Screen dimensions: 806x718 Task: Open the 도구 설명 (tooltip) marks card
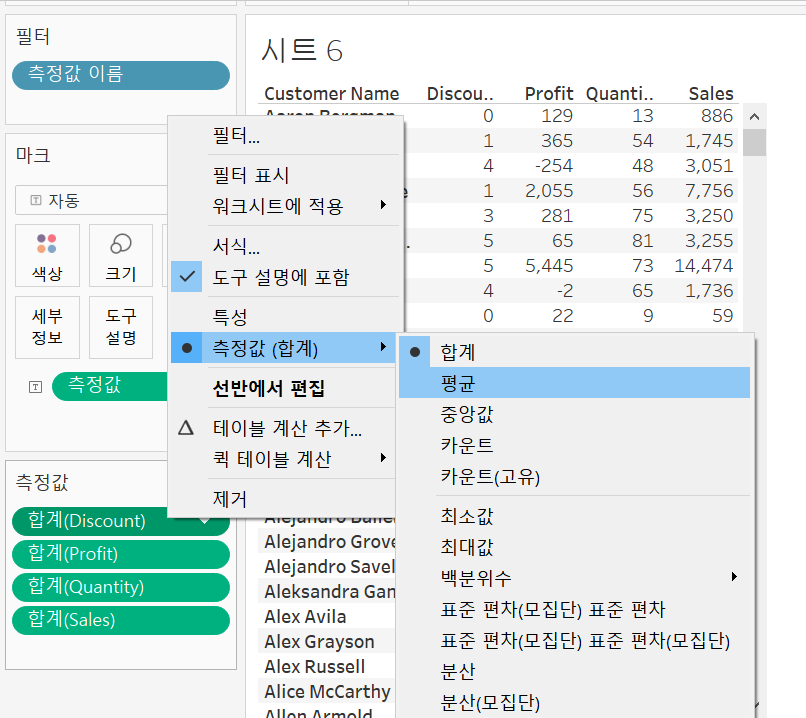pos(121,327)
